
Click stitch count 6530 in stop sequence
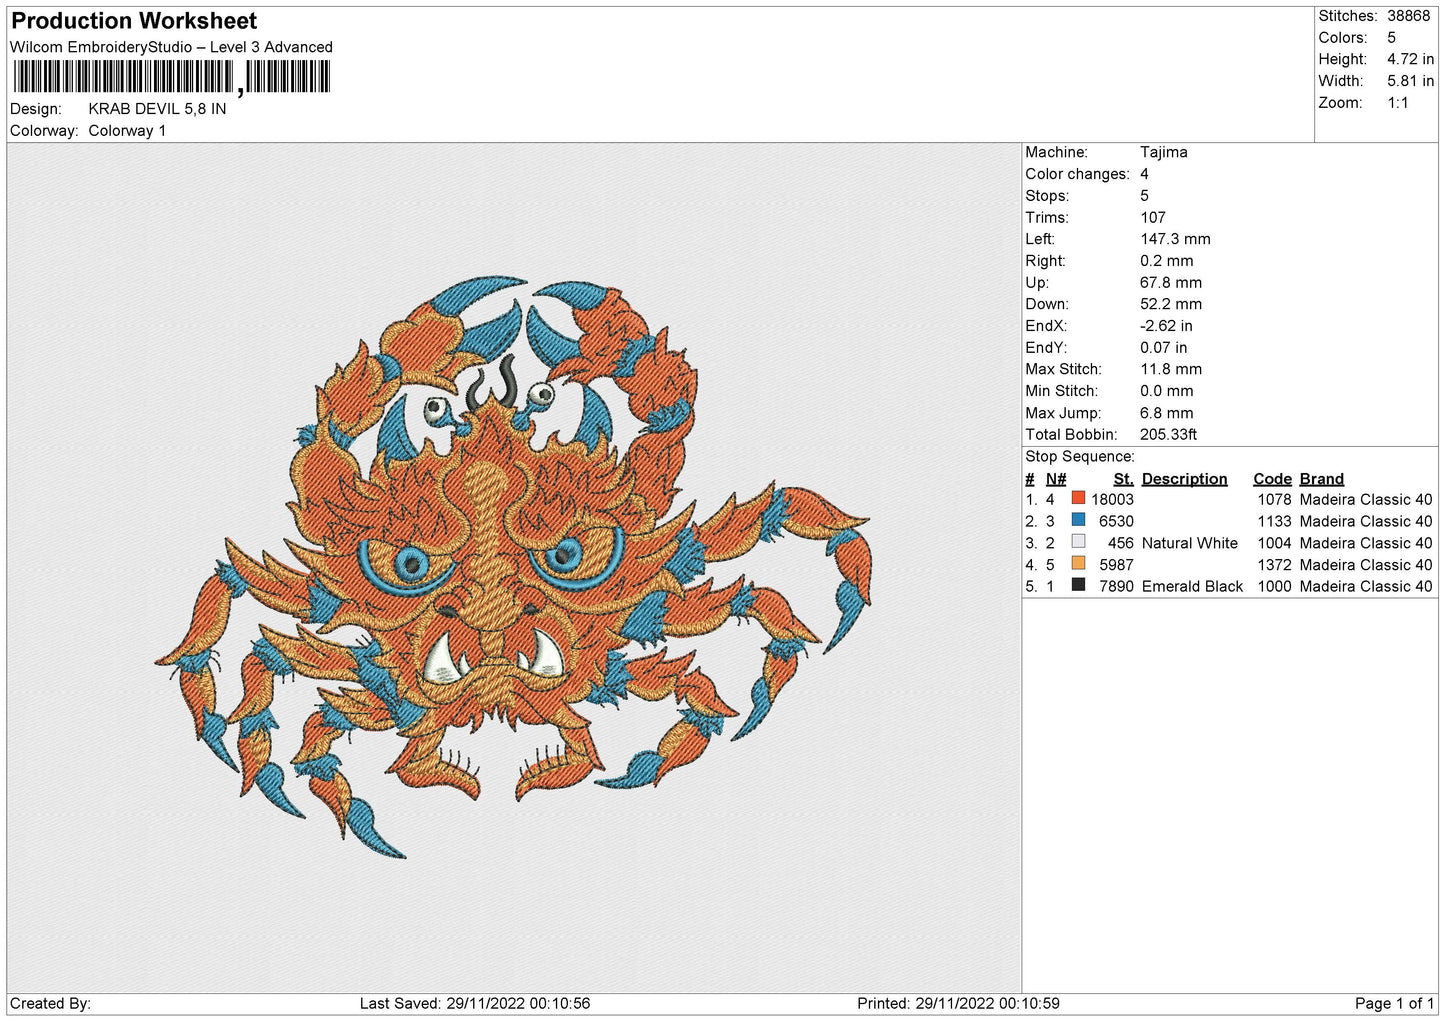(1116, 521)
